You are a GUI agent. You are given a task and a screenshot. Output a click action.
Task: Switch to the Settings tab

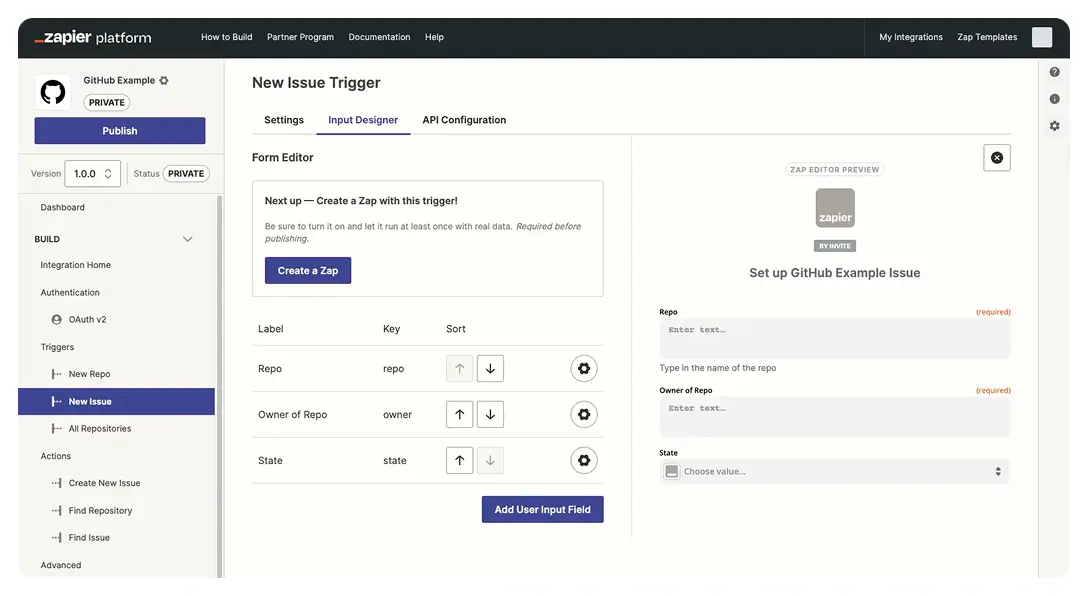(284, 120)
